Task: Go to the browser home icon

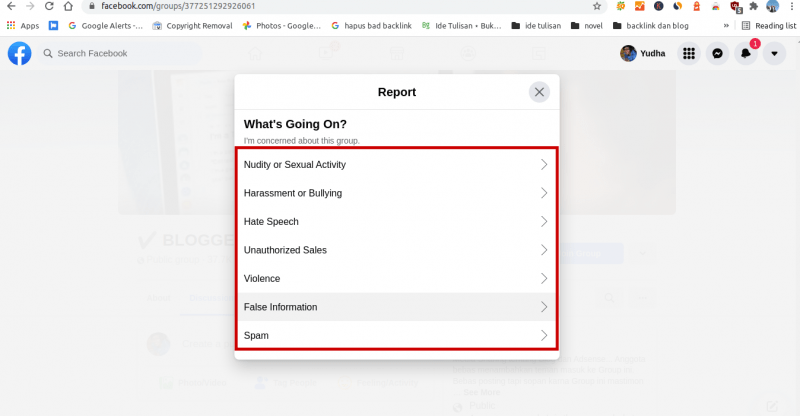Action: 68,6
